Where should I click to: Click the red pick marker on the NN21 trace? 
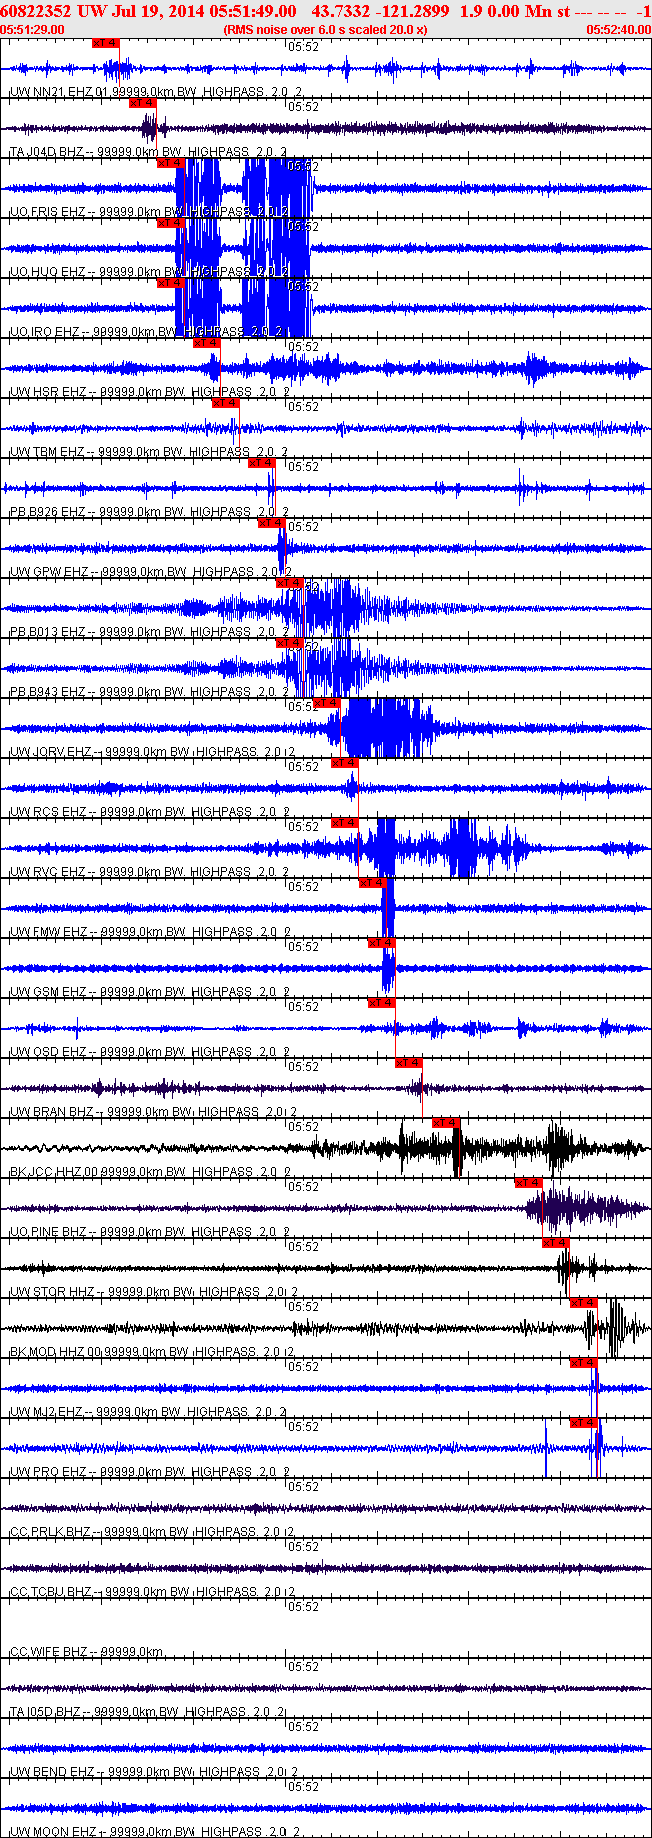(x=105, y=43)
